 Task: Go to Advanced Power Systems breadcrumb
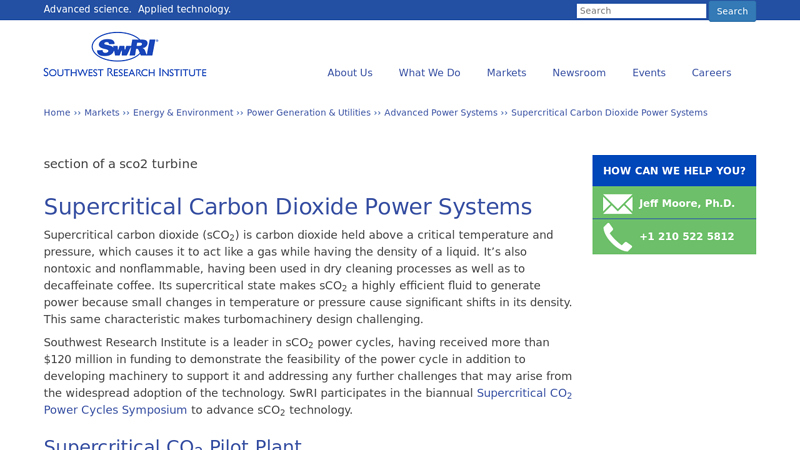coord(441,112)
